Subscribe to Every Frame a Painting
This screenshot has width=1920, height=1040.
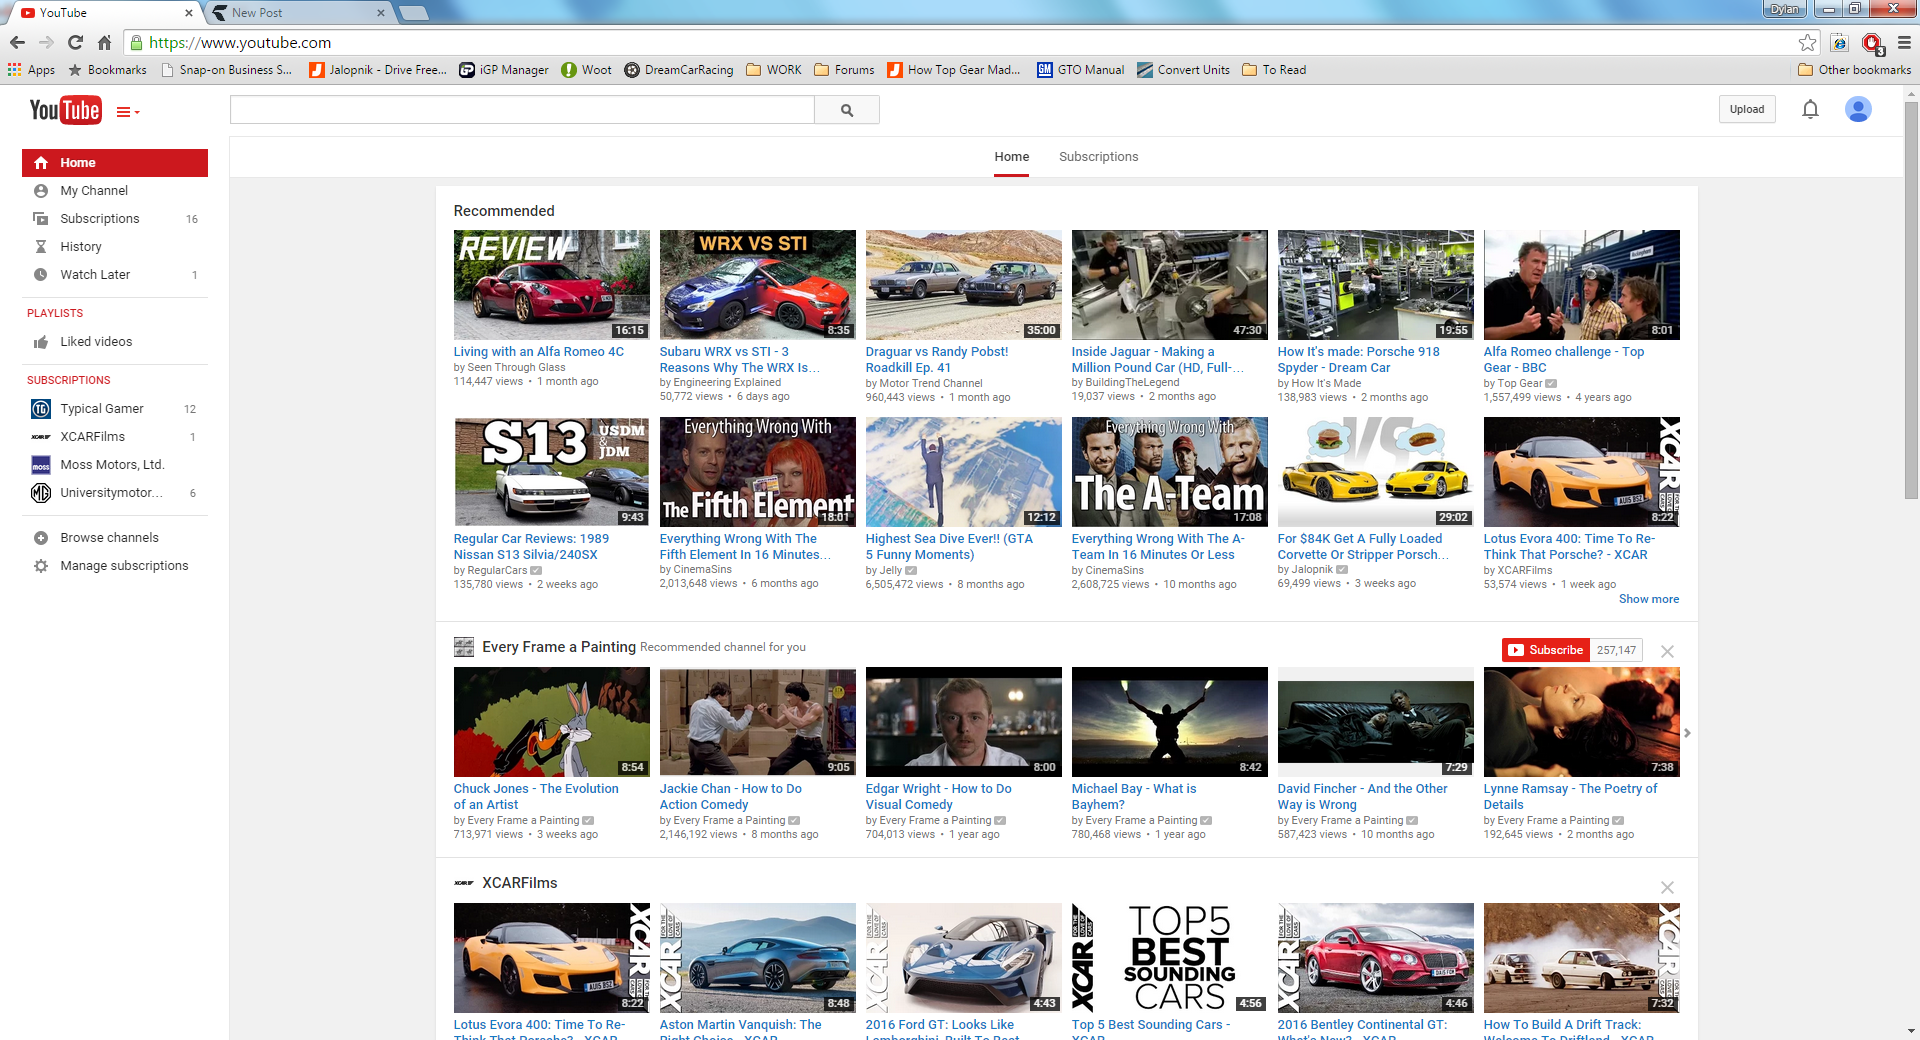(x=1546, y=650)
